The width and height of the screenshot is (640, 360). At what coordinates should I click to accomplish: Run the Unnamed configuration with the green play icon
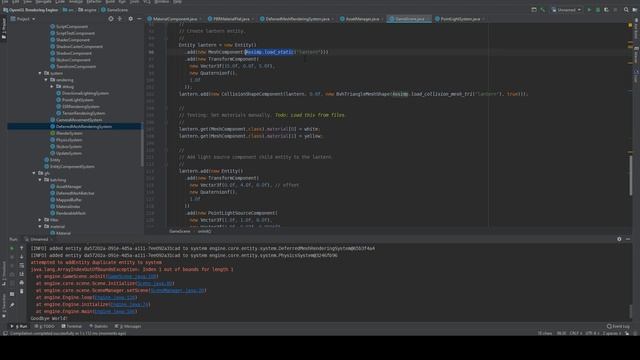point(589,10)
